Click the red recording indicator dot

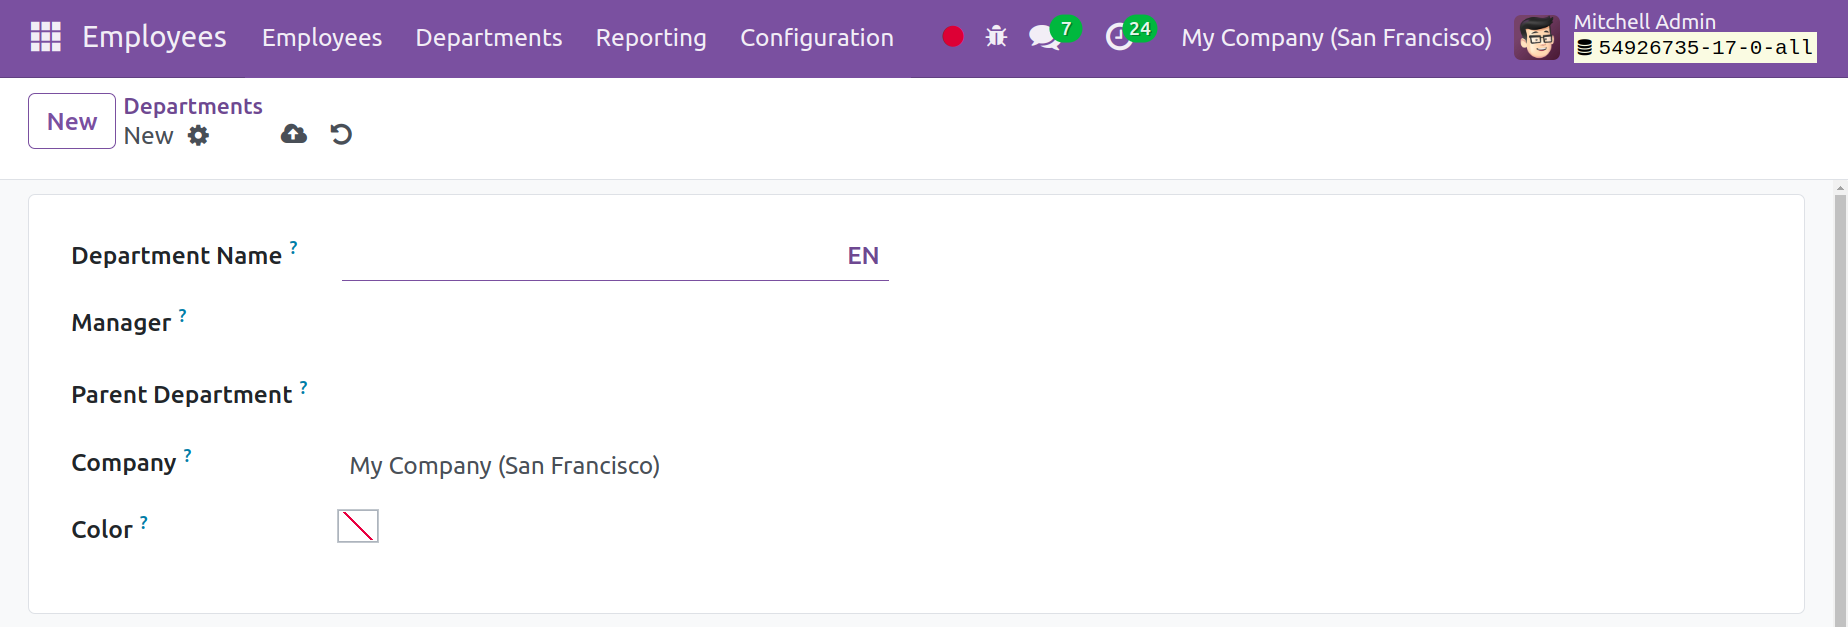(953, 37)
